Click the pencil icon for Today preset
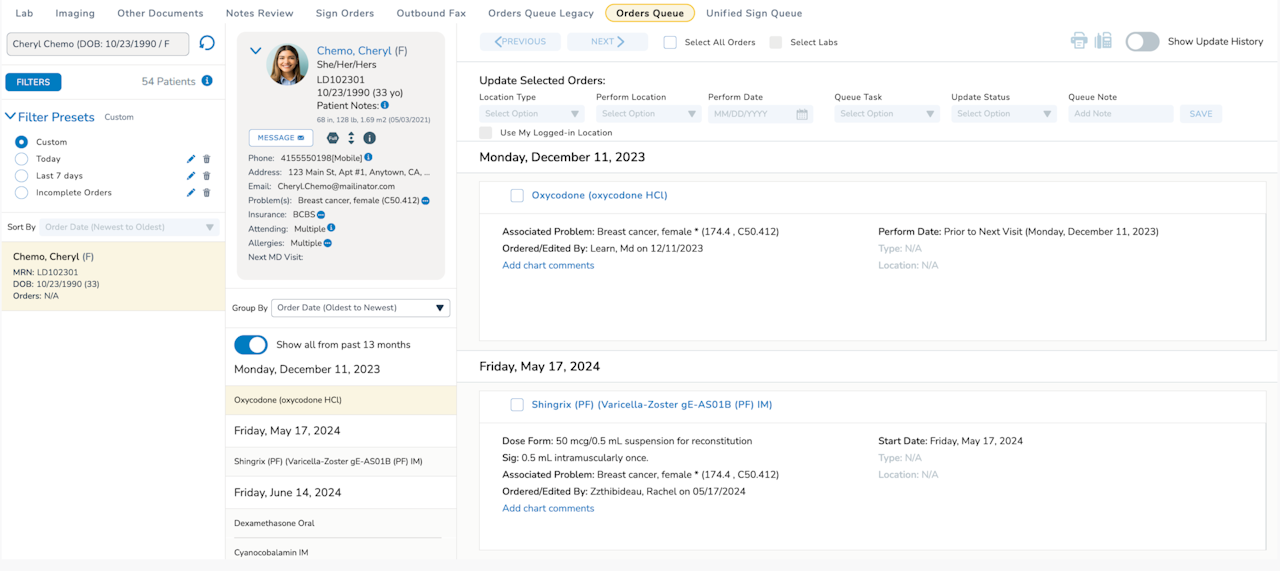 pyautogui.click(x=191, y=159)
